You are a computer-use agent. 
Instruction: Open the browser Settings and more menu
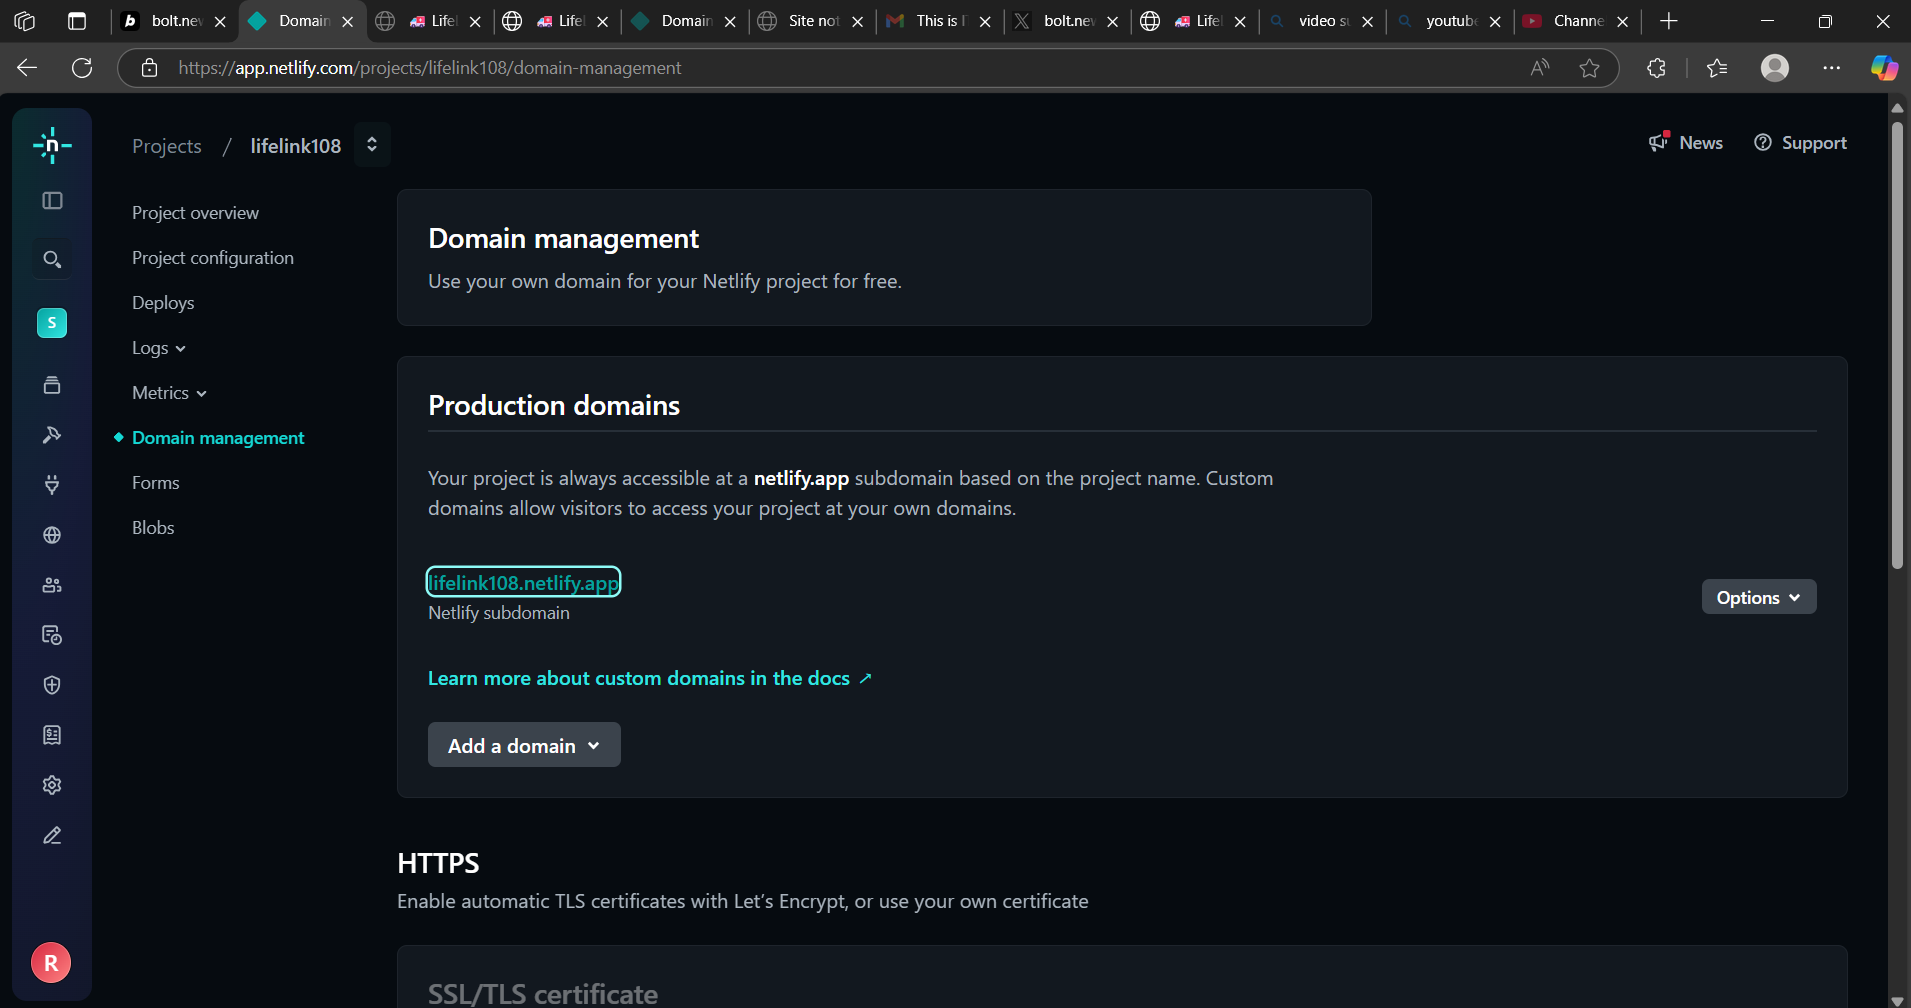1832,68
